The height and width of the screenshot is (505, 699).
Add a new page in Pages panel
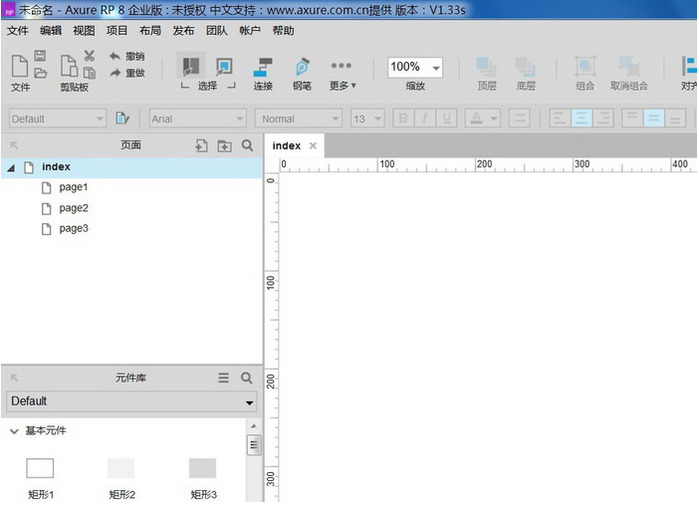201,146
